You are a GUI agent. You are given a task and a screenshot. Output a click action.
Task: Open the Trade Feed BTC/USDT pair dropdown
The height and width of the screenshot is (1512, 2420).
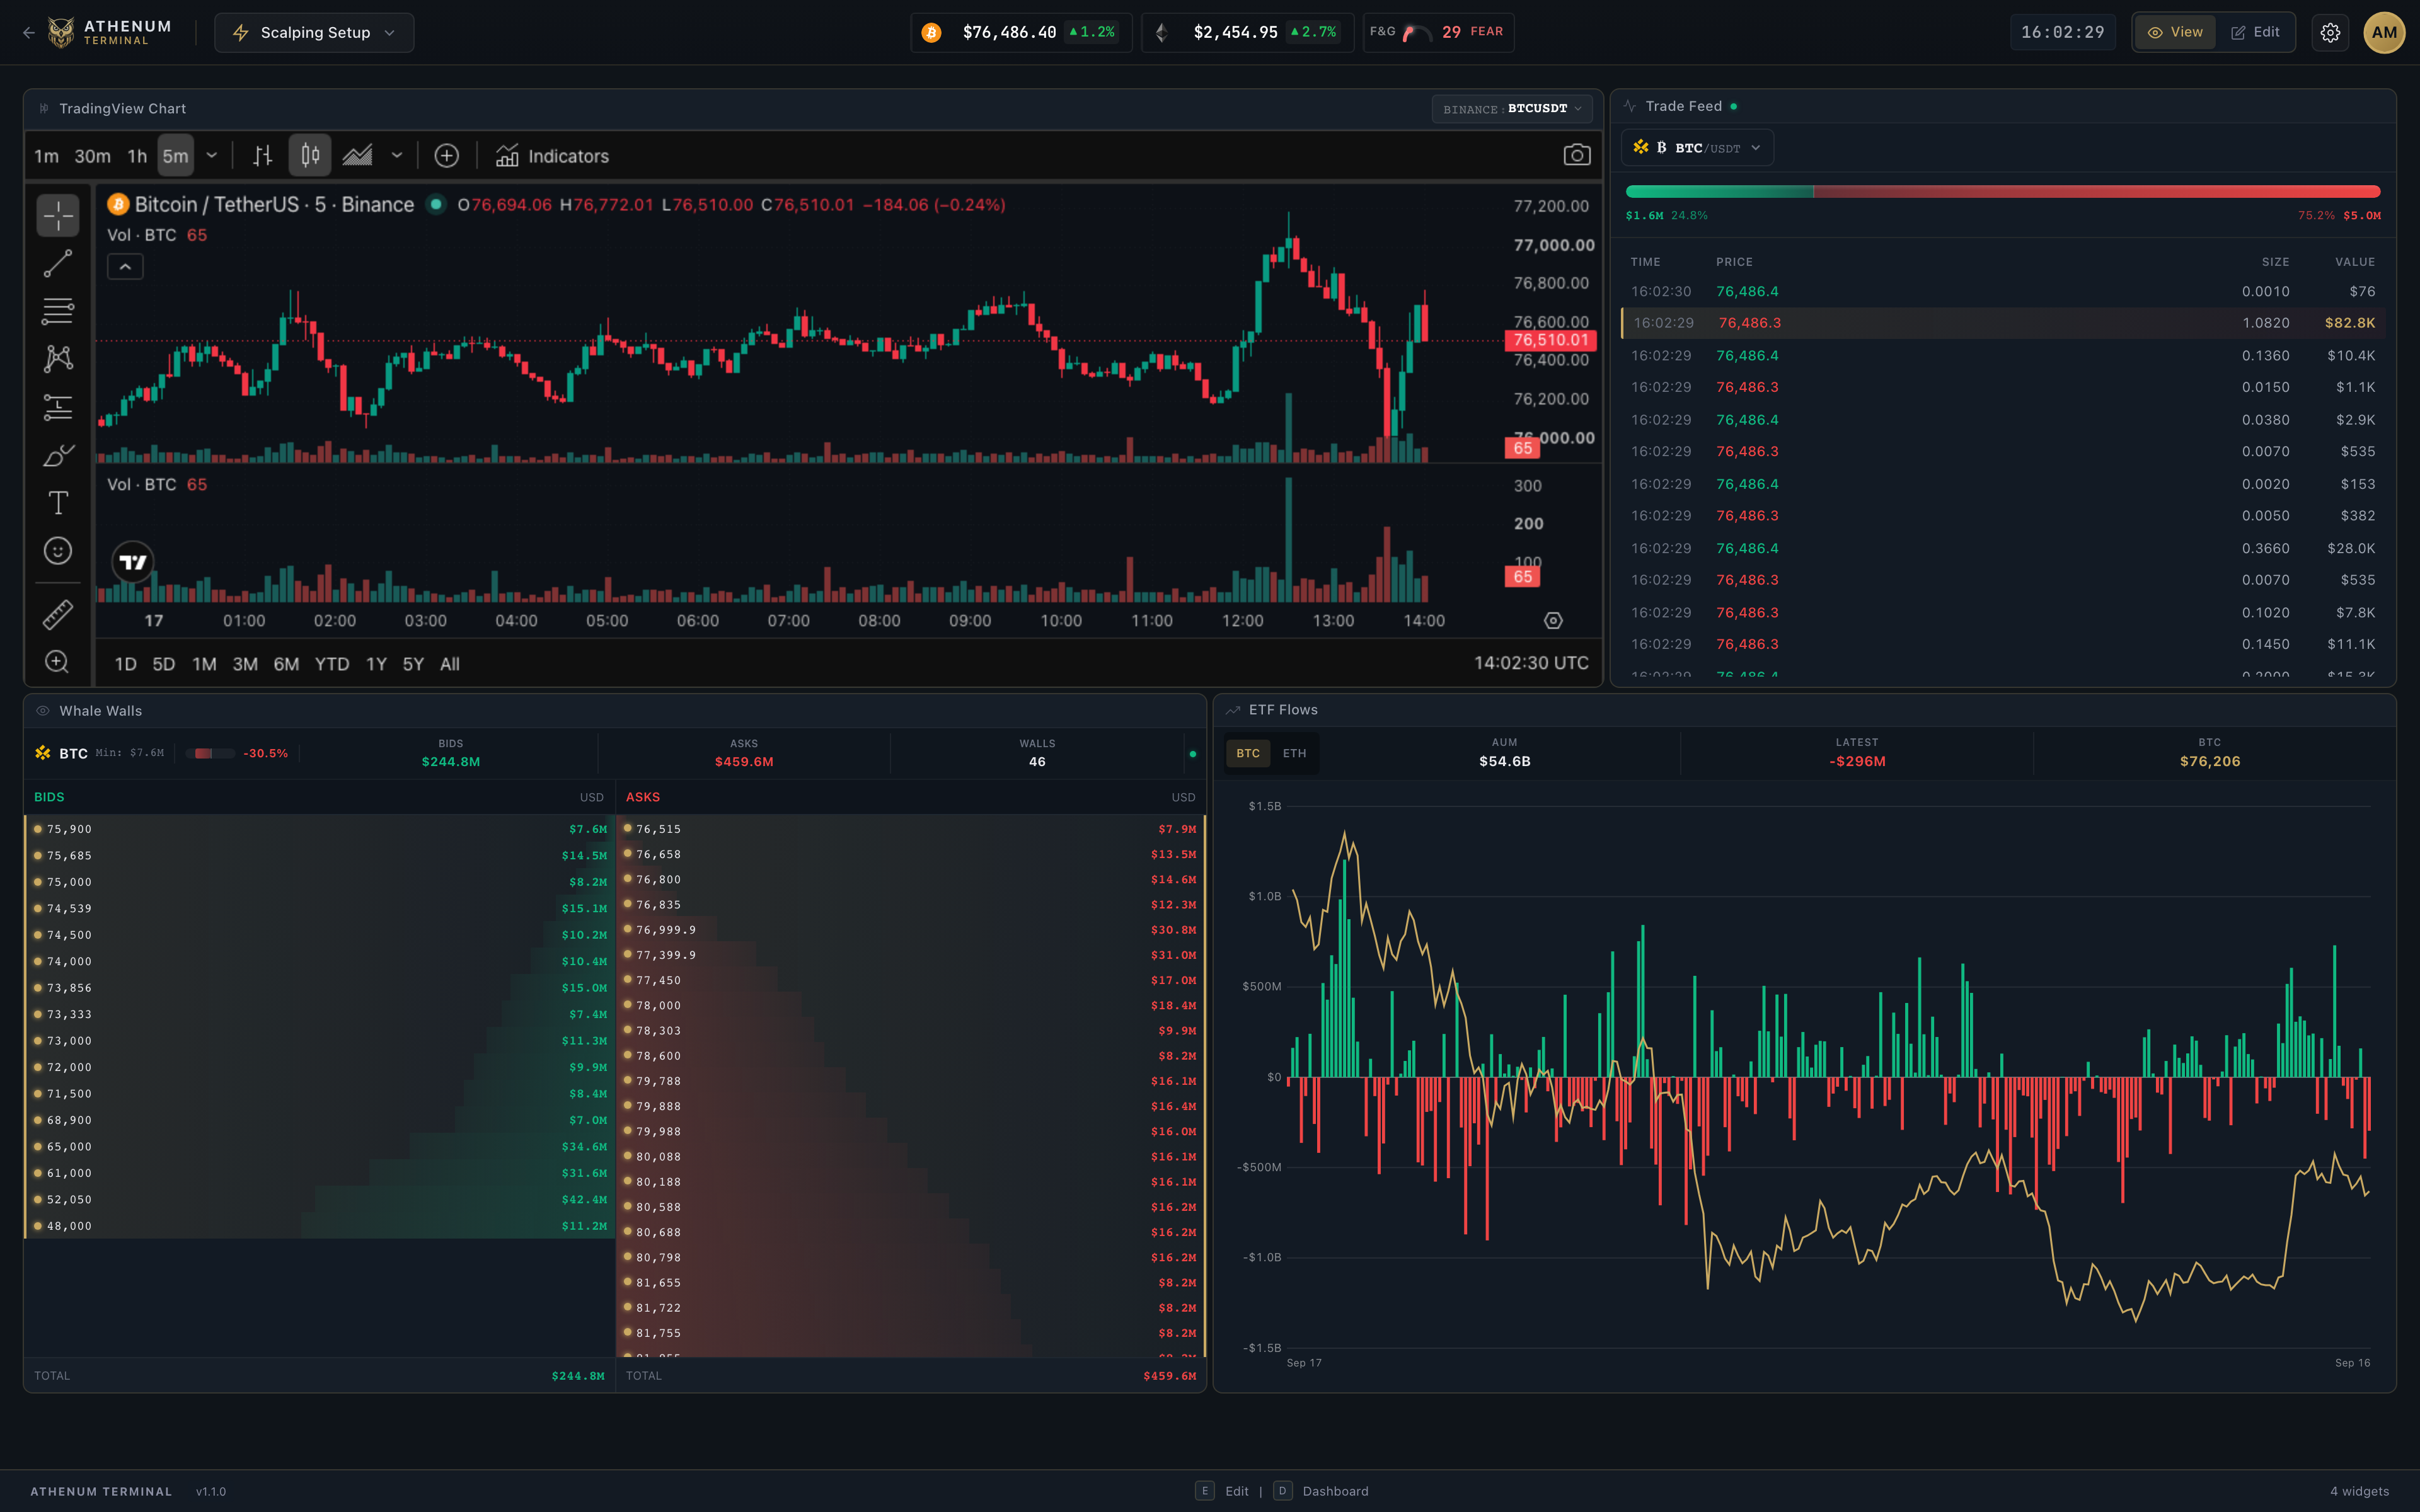(x=1698, y=148)
